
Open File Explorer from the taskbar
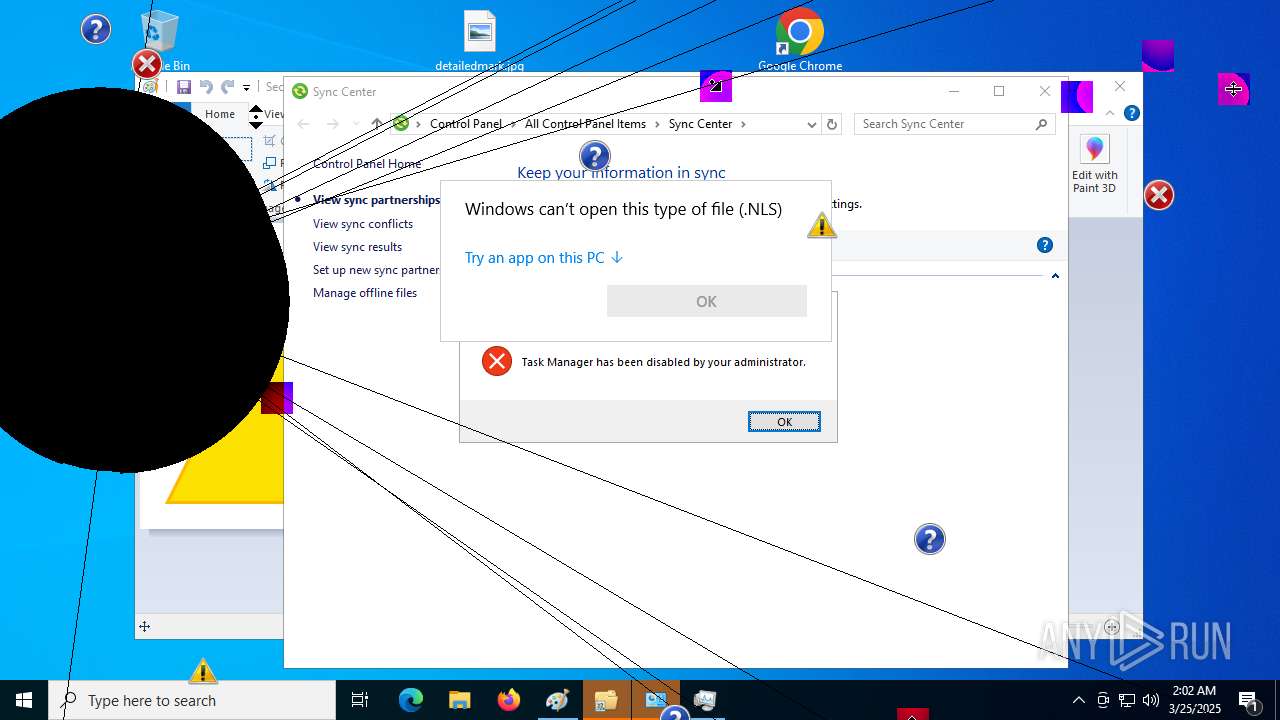[x=460, y=700]
